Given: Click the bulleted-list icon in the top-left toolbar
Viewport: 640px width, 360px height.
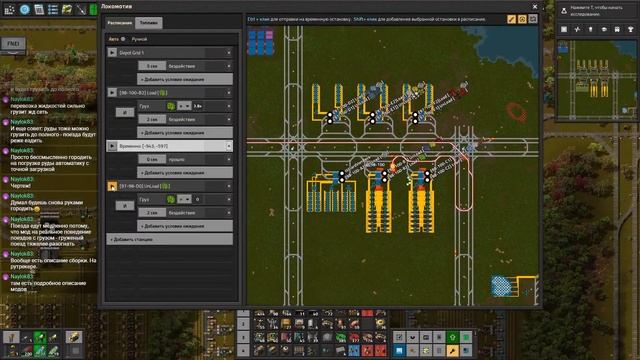Looking at the screenshot, I should pos(53,9).
